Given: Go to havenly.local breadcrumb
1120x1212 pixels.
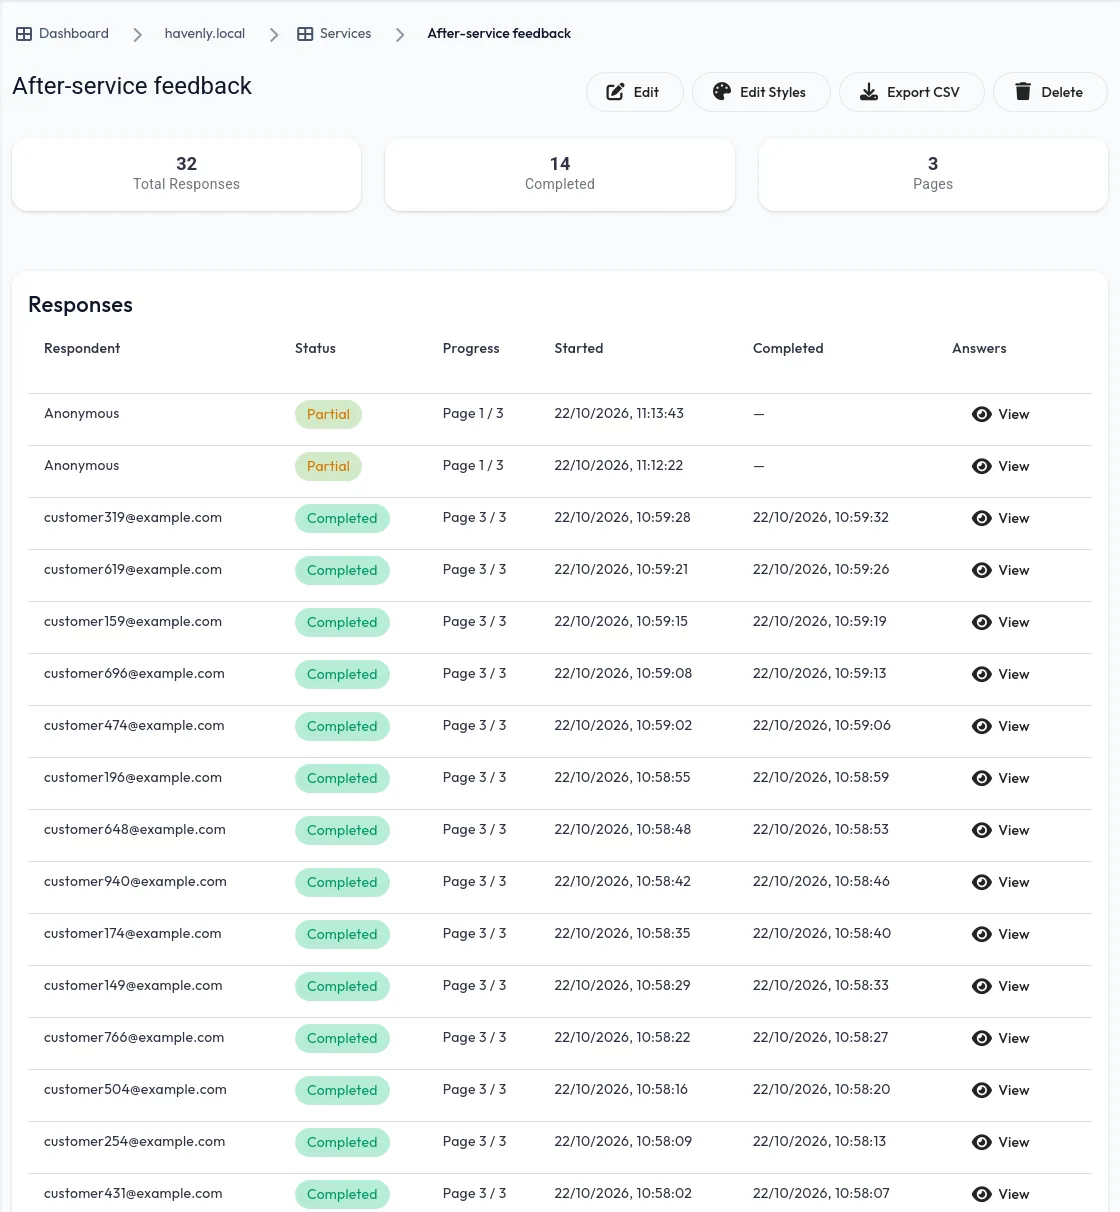Looking at the screenshot, I should pos(205,34).
